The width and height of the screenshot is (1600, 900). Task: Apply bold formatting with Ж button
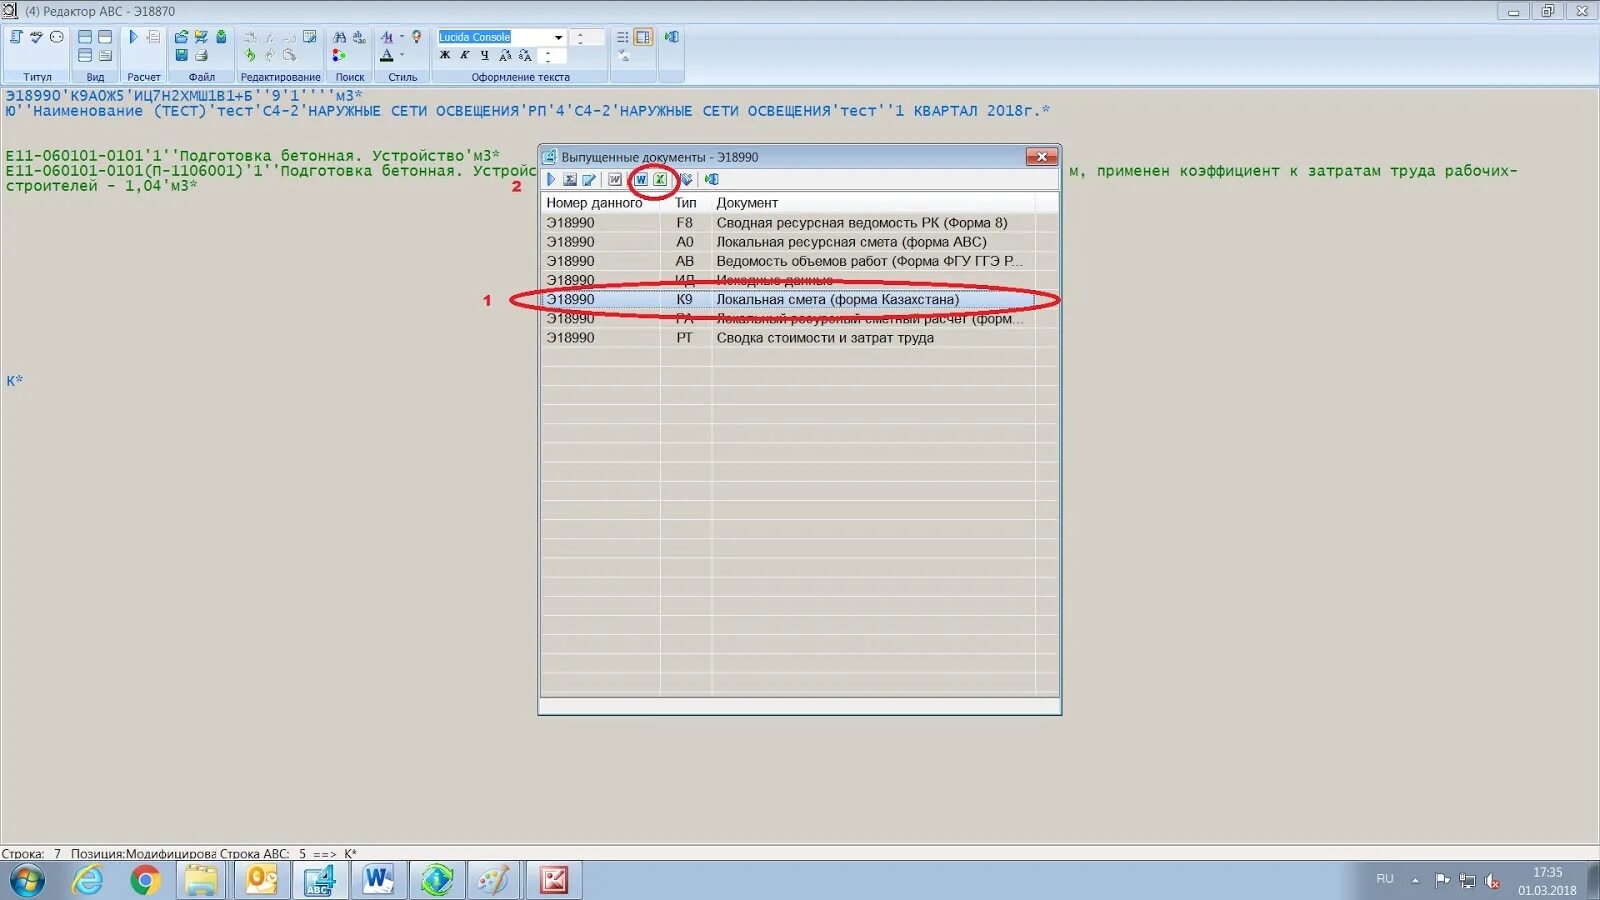(x=445, y=55)
